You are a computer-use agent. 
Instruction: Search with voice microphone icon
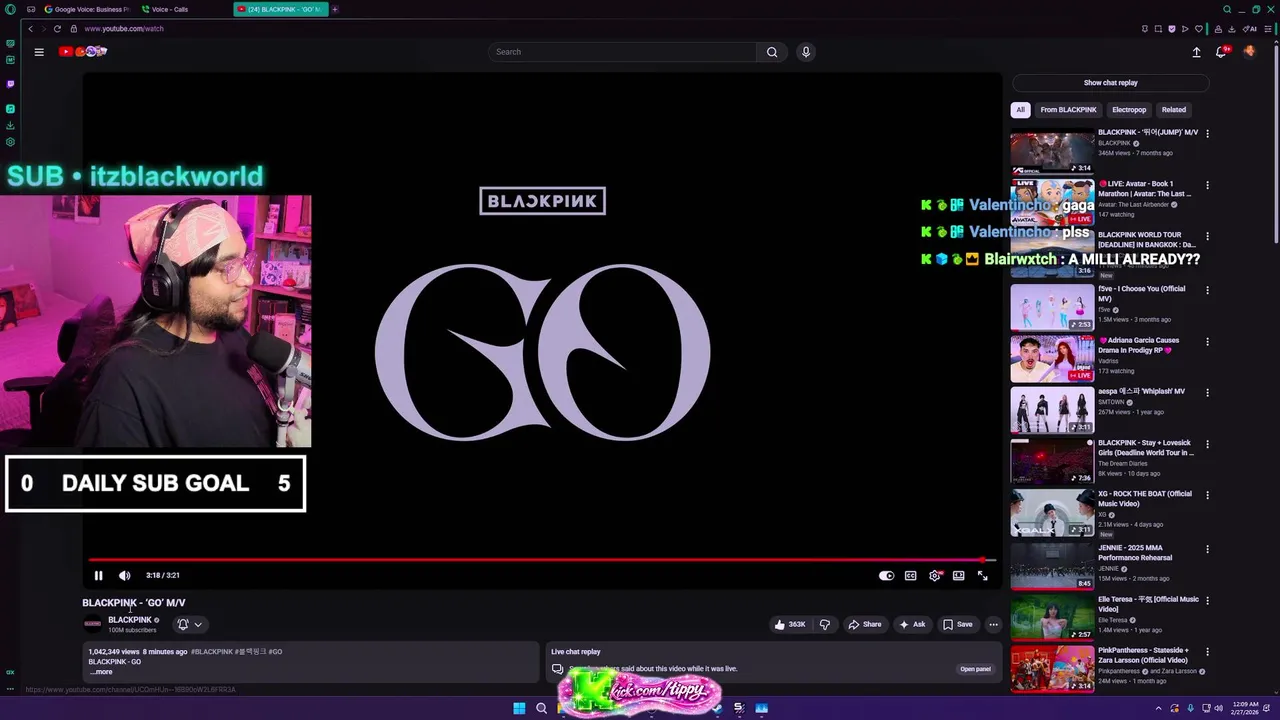pyautogui.click(x=805, y=52)
